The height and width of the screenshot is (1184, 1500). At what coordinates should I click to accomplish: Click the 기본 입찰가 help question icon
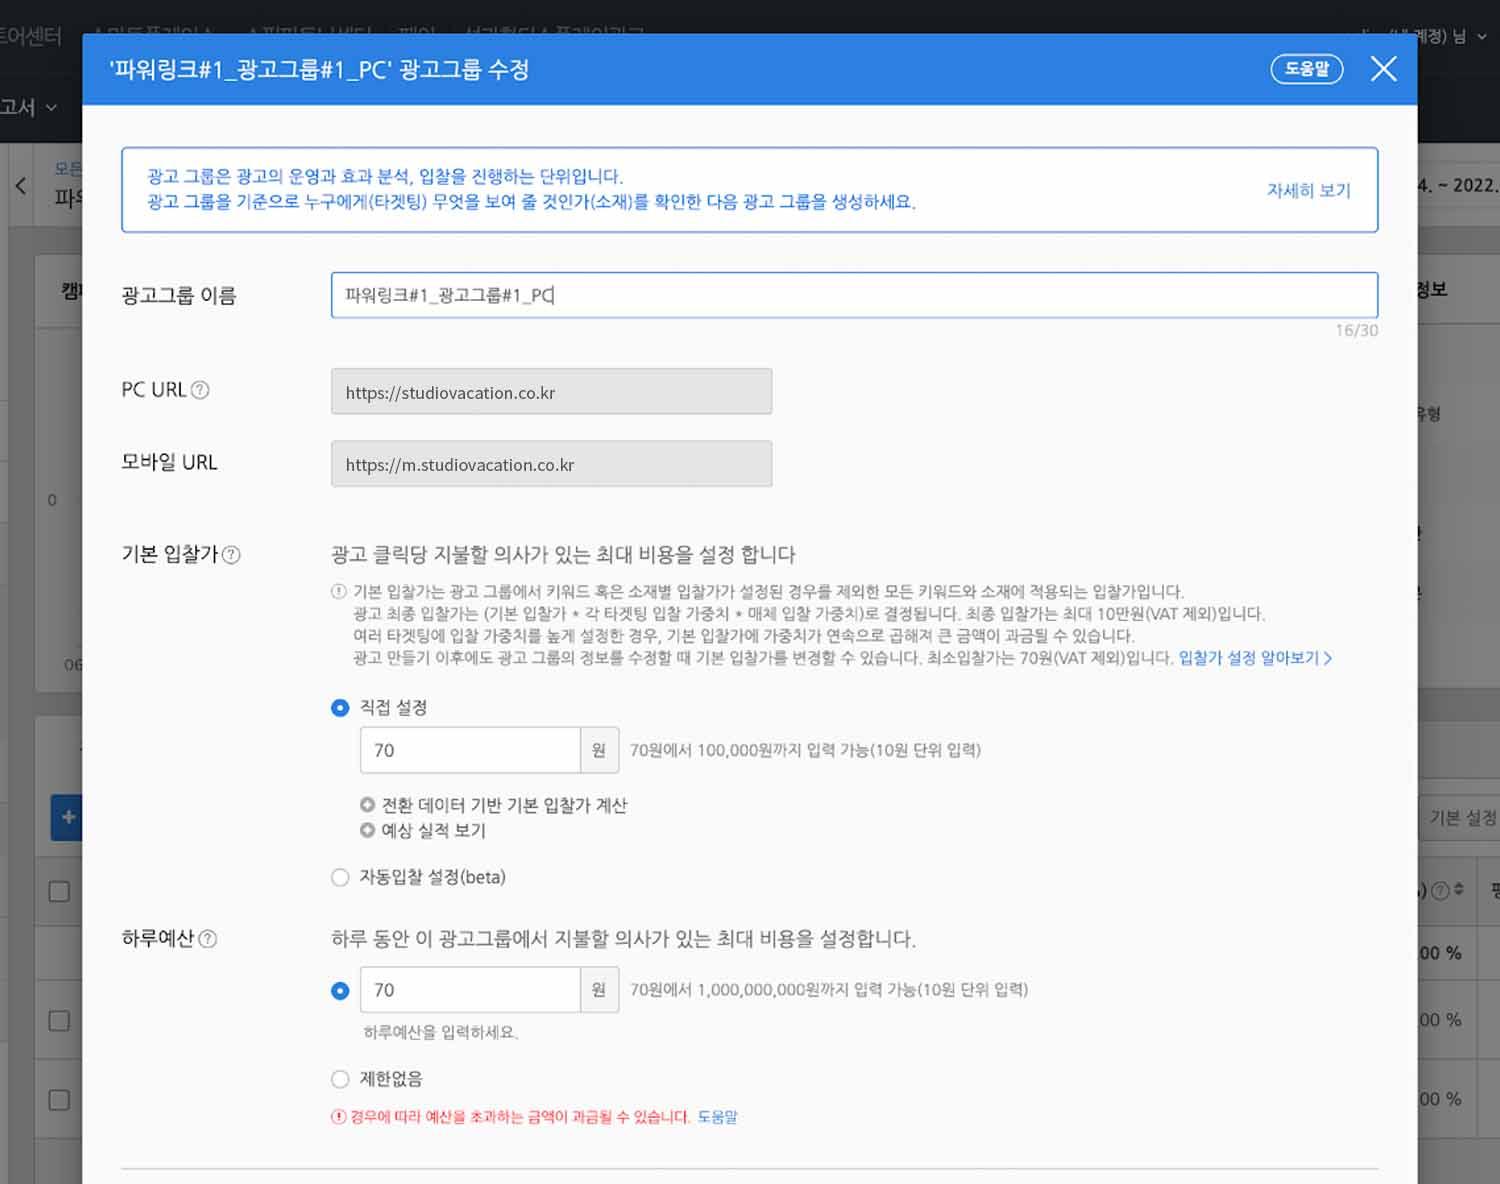pos(231,555)
